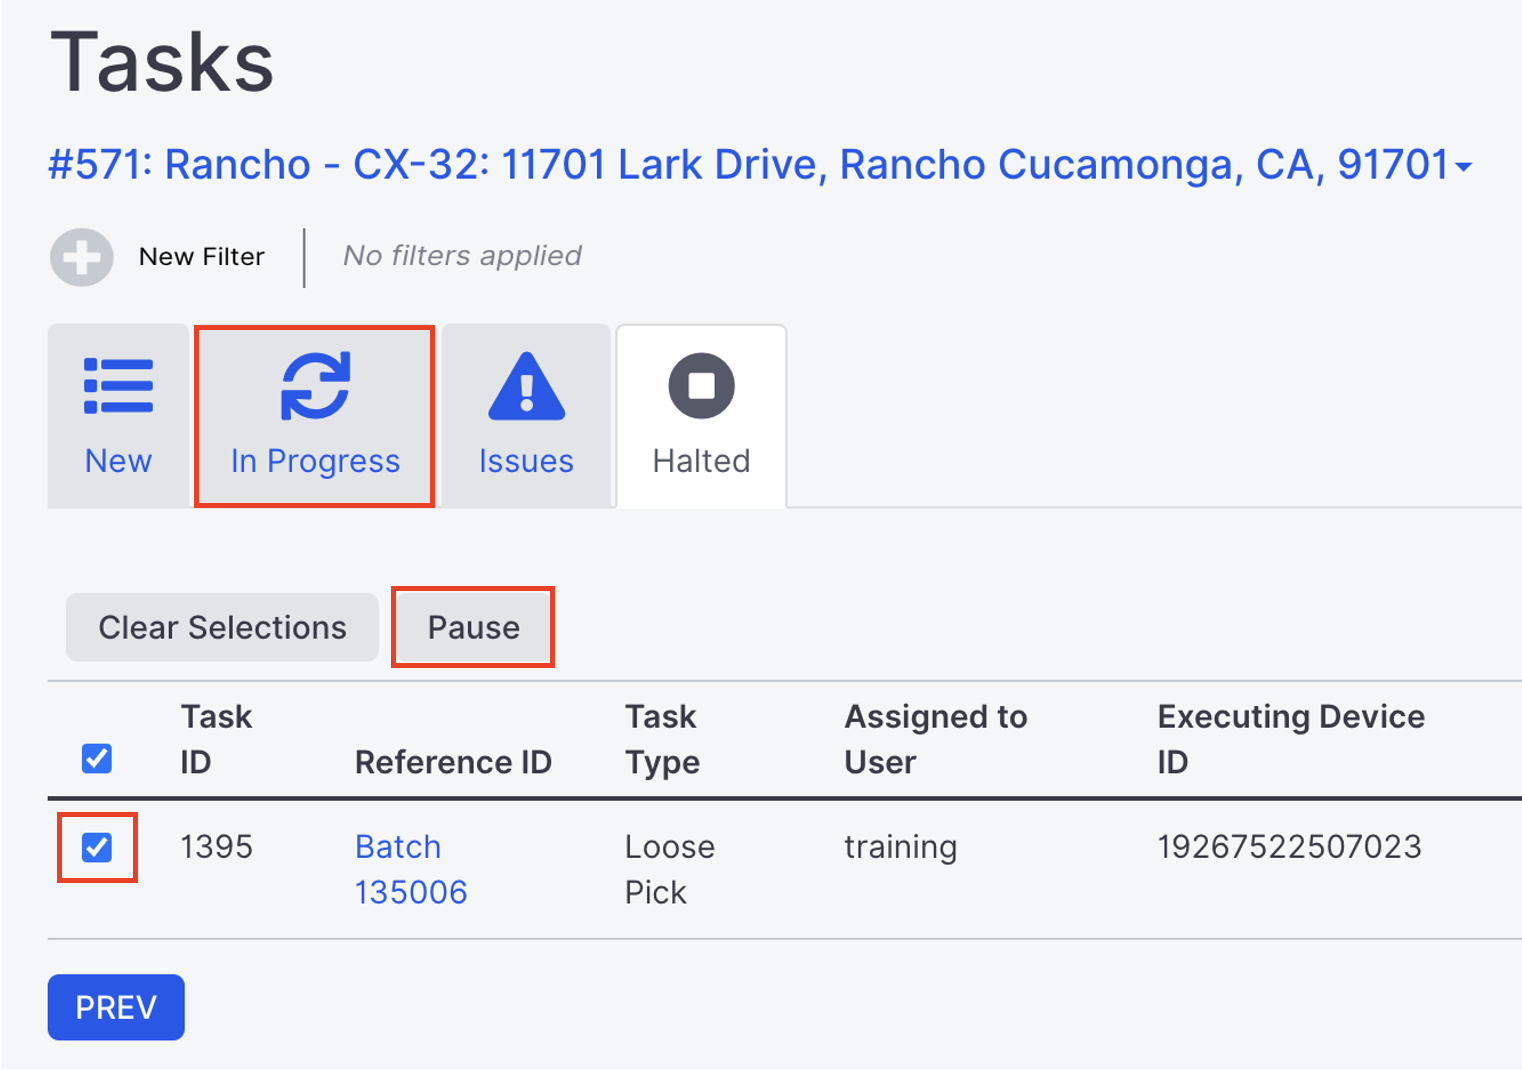Toggle the select-all checkbox in table header

pos(97,759)
